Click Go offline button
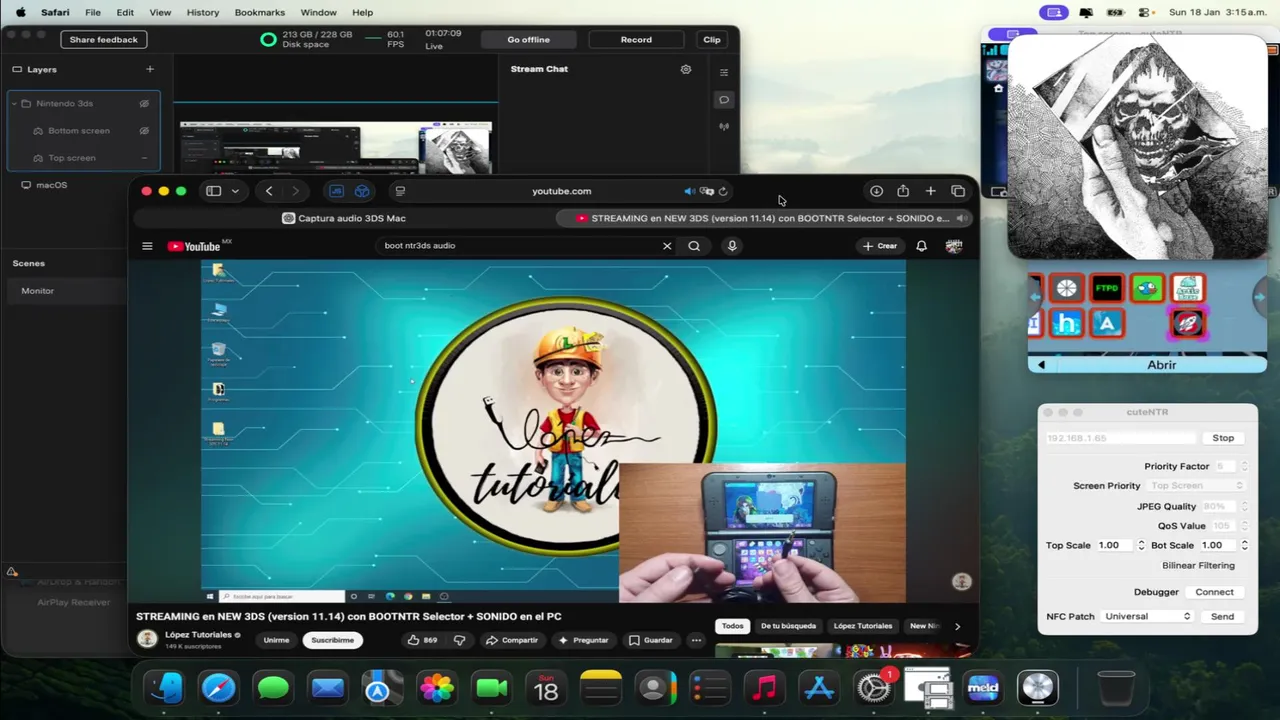This screenshot has height=720, width=1280. coord(528,40)
